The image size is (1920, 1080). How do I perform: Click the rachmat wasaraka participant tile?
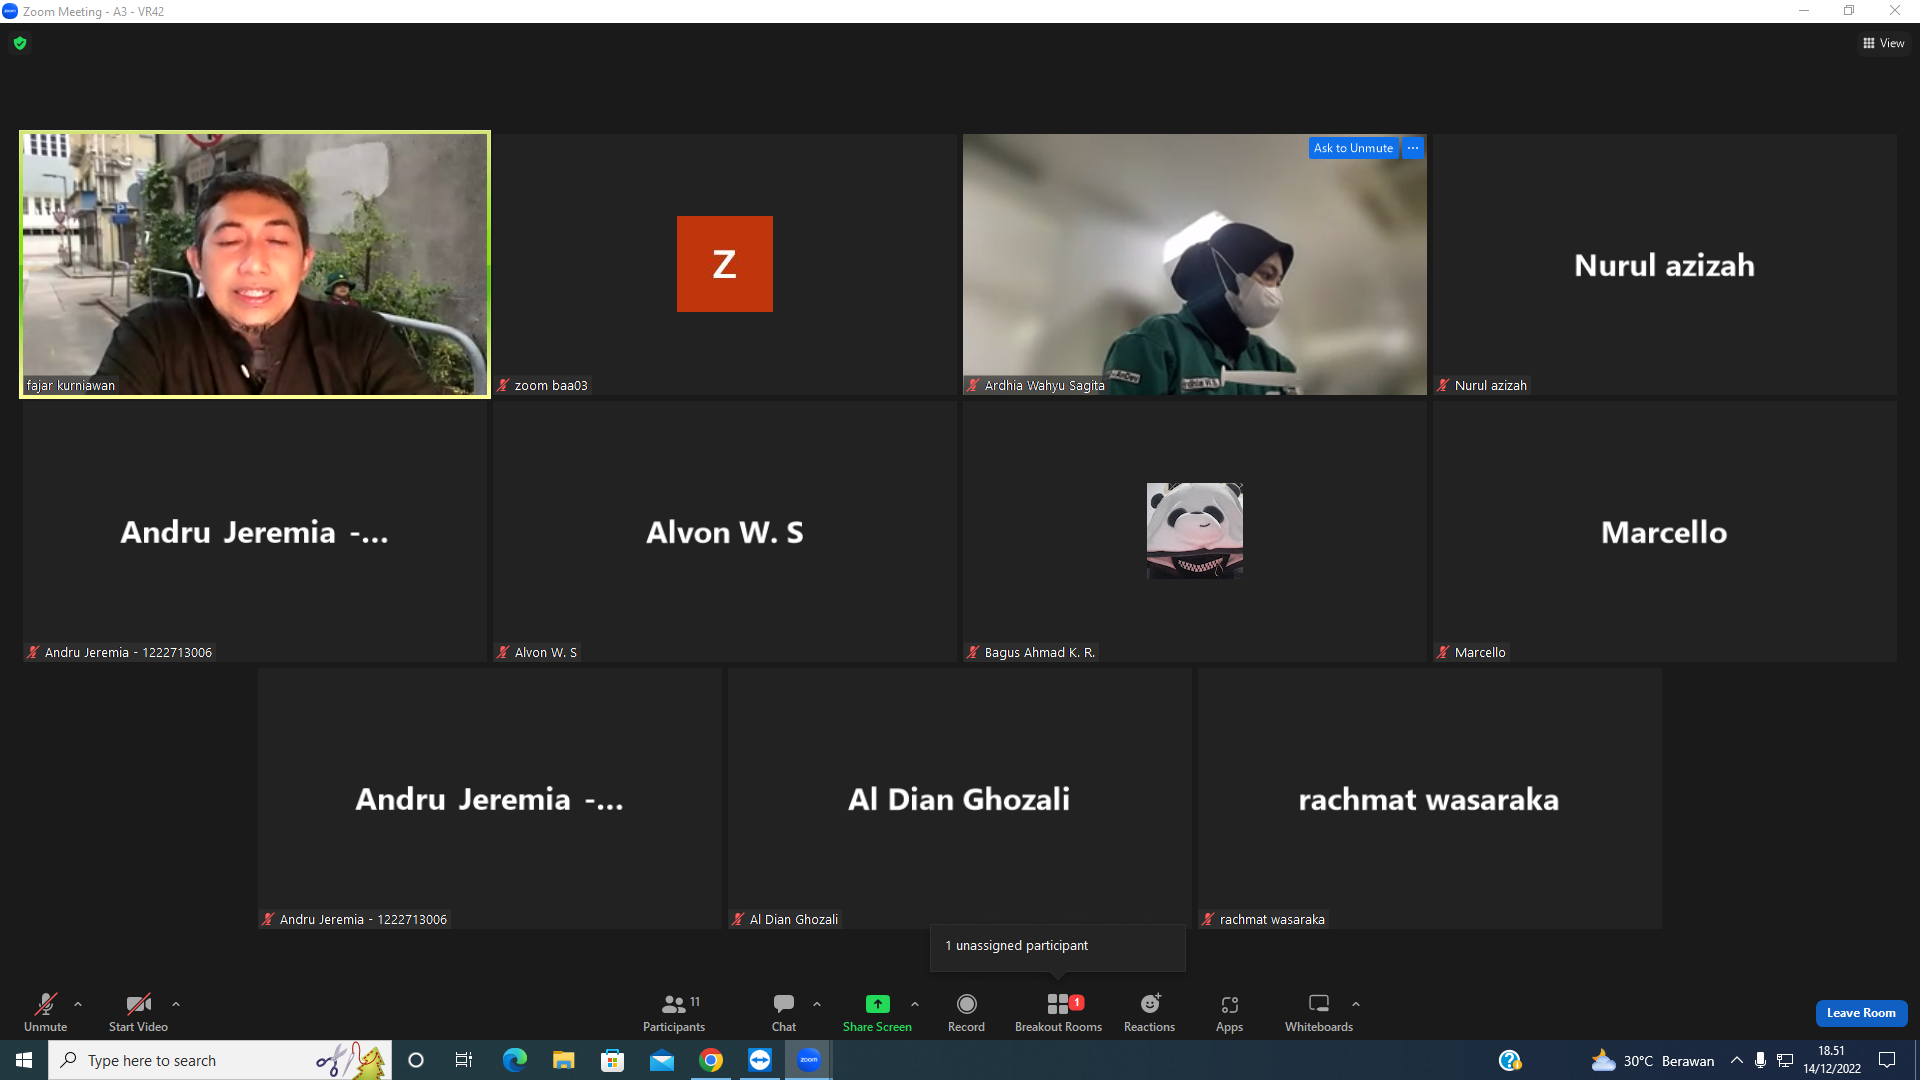click(1430, 798)
